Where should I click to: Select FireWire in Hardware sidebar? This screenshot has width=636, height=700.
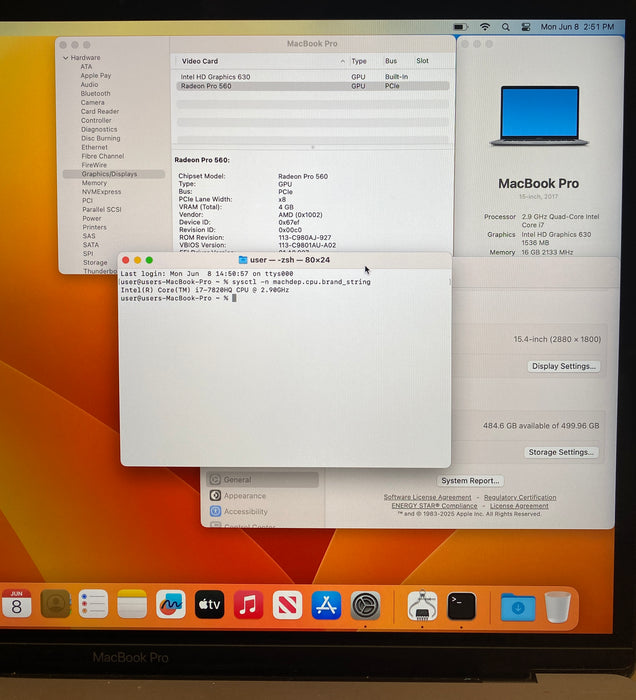[94, 165]
